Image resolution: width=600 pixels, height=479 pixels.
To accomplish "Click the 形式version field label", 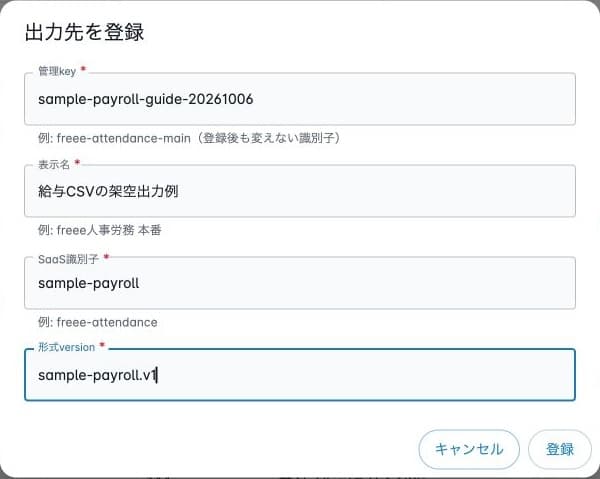I will point(66,347).
